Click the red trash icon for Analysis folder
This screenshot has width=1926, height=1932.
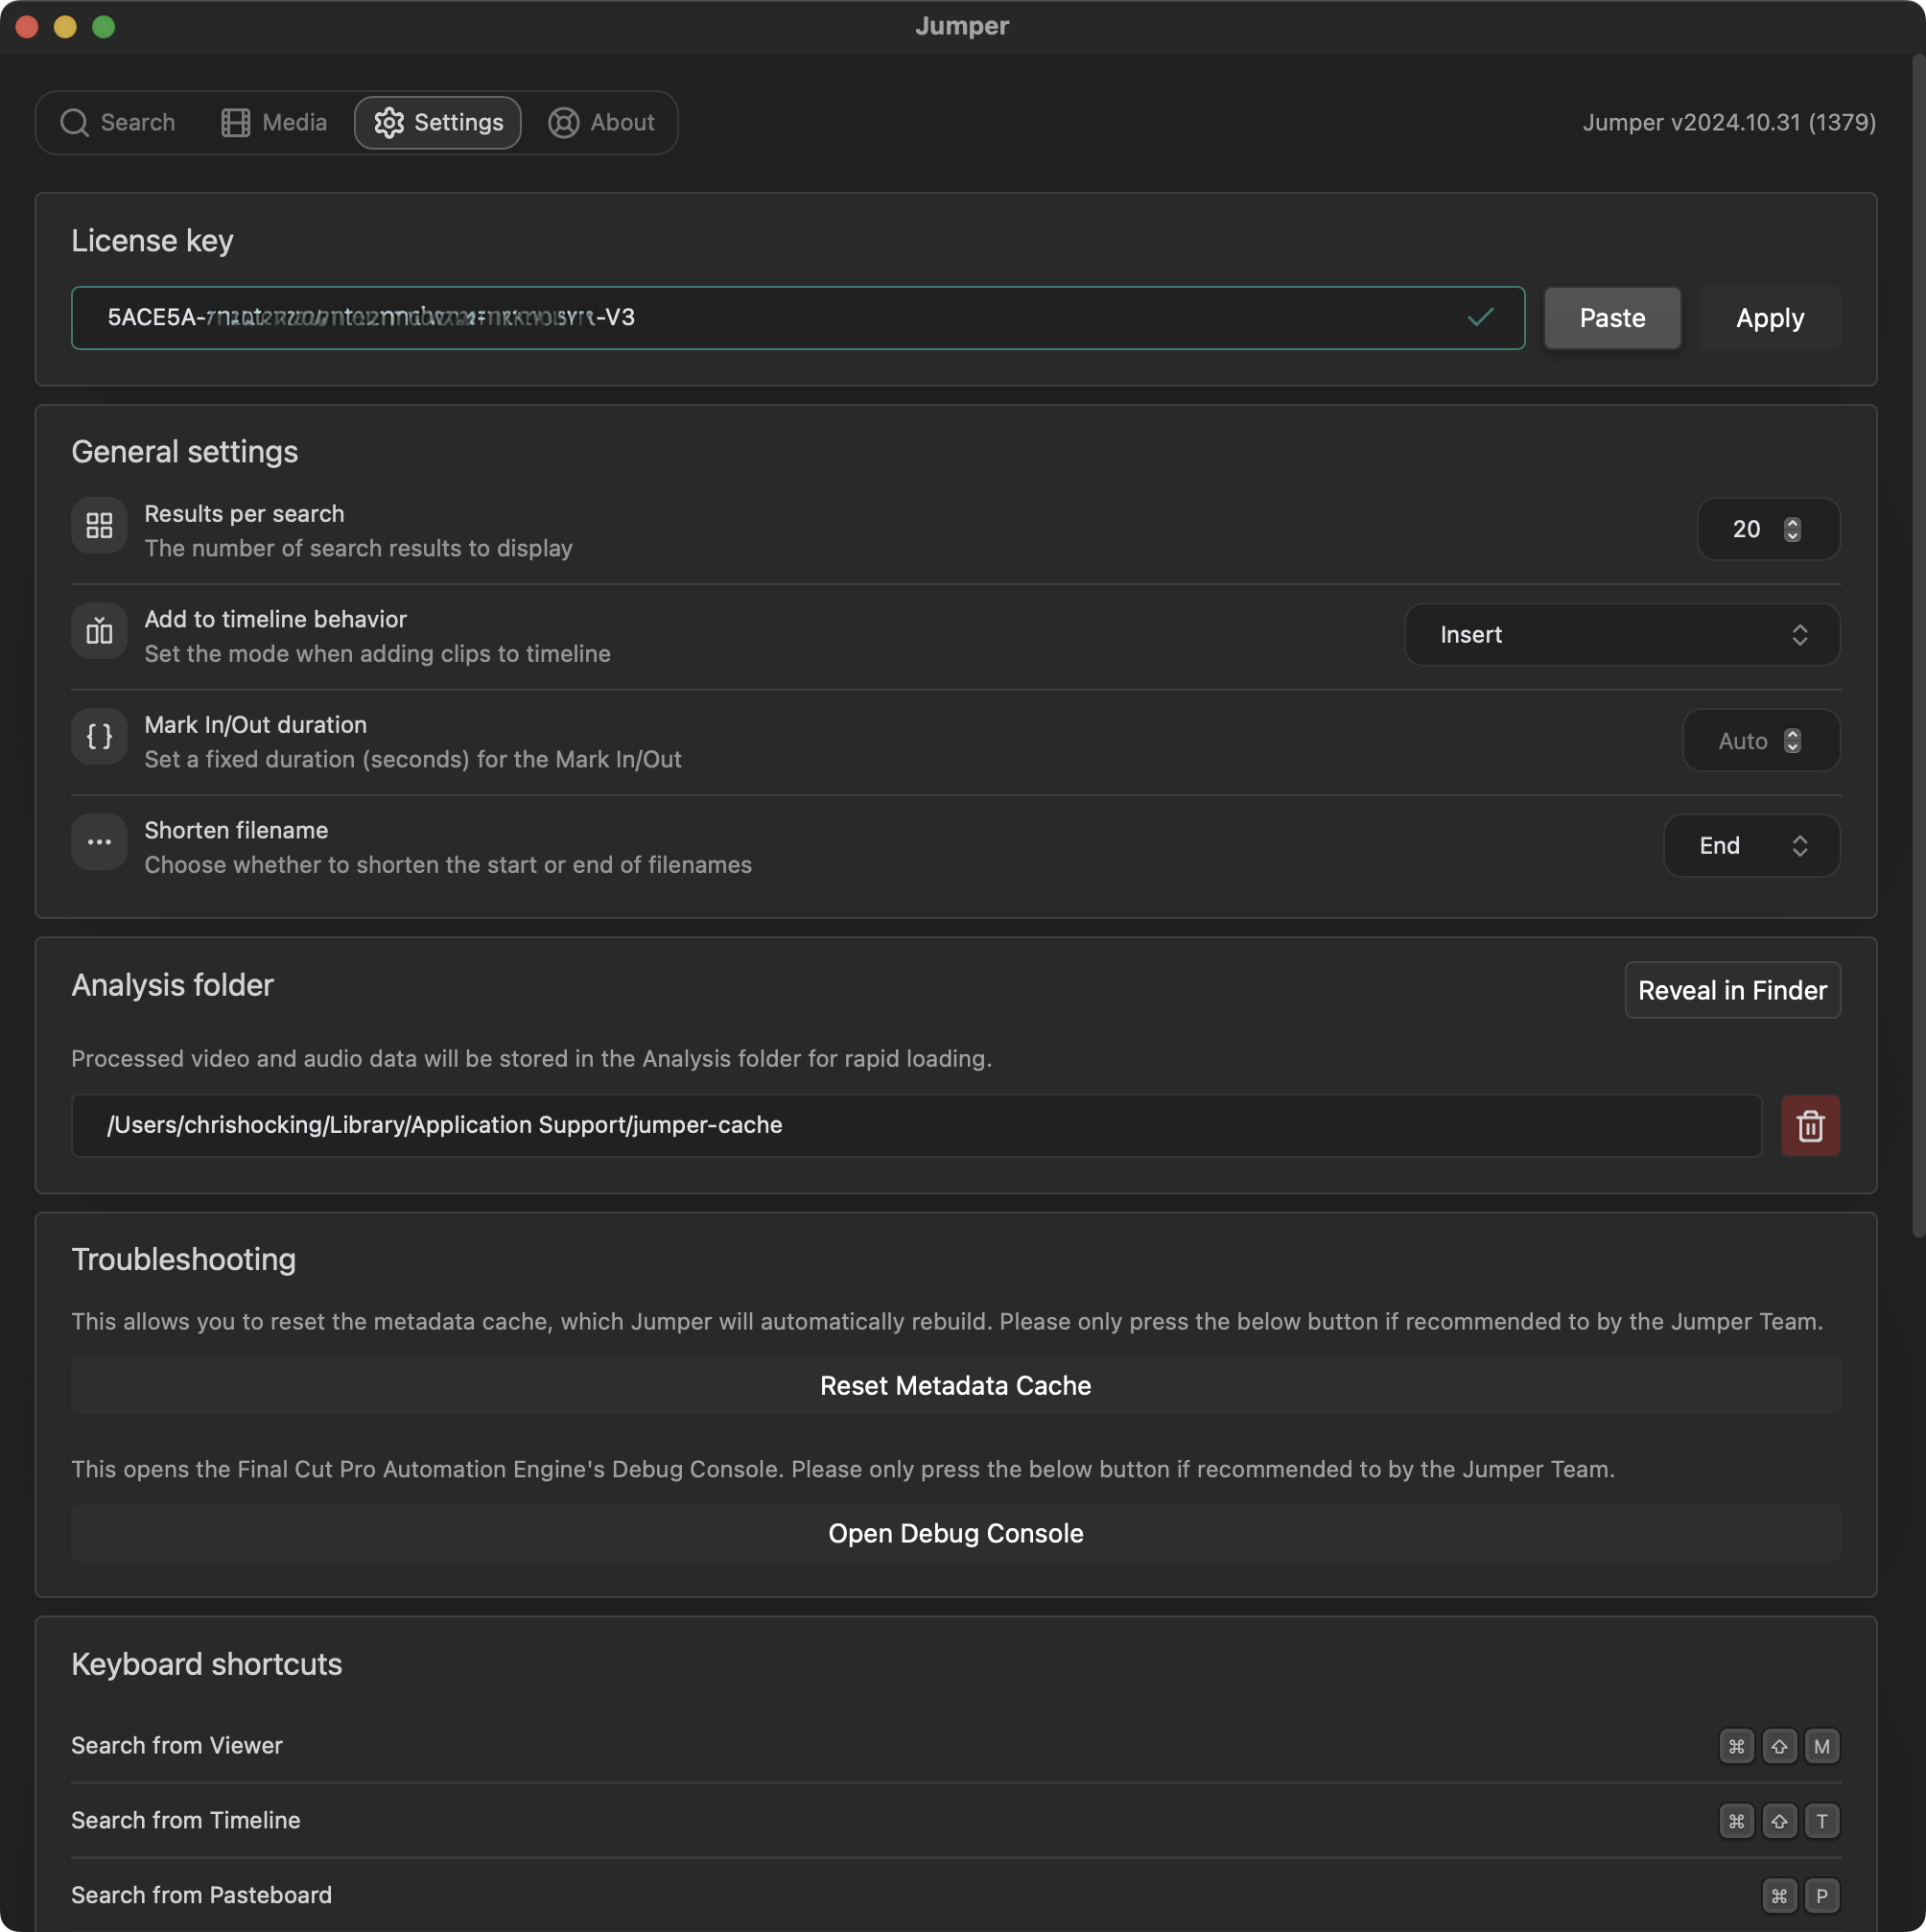1809,1126
